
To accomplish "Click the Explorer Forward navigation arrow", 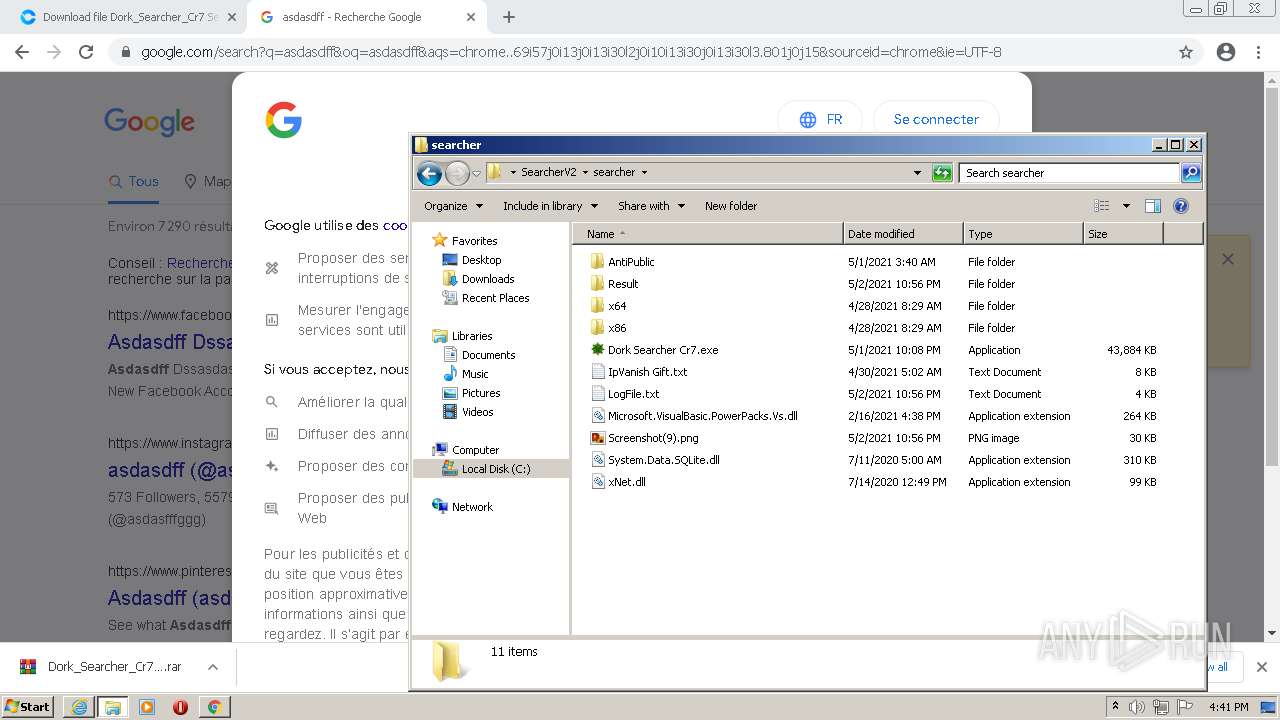I will click(457, 173).
